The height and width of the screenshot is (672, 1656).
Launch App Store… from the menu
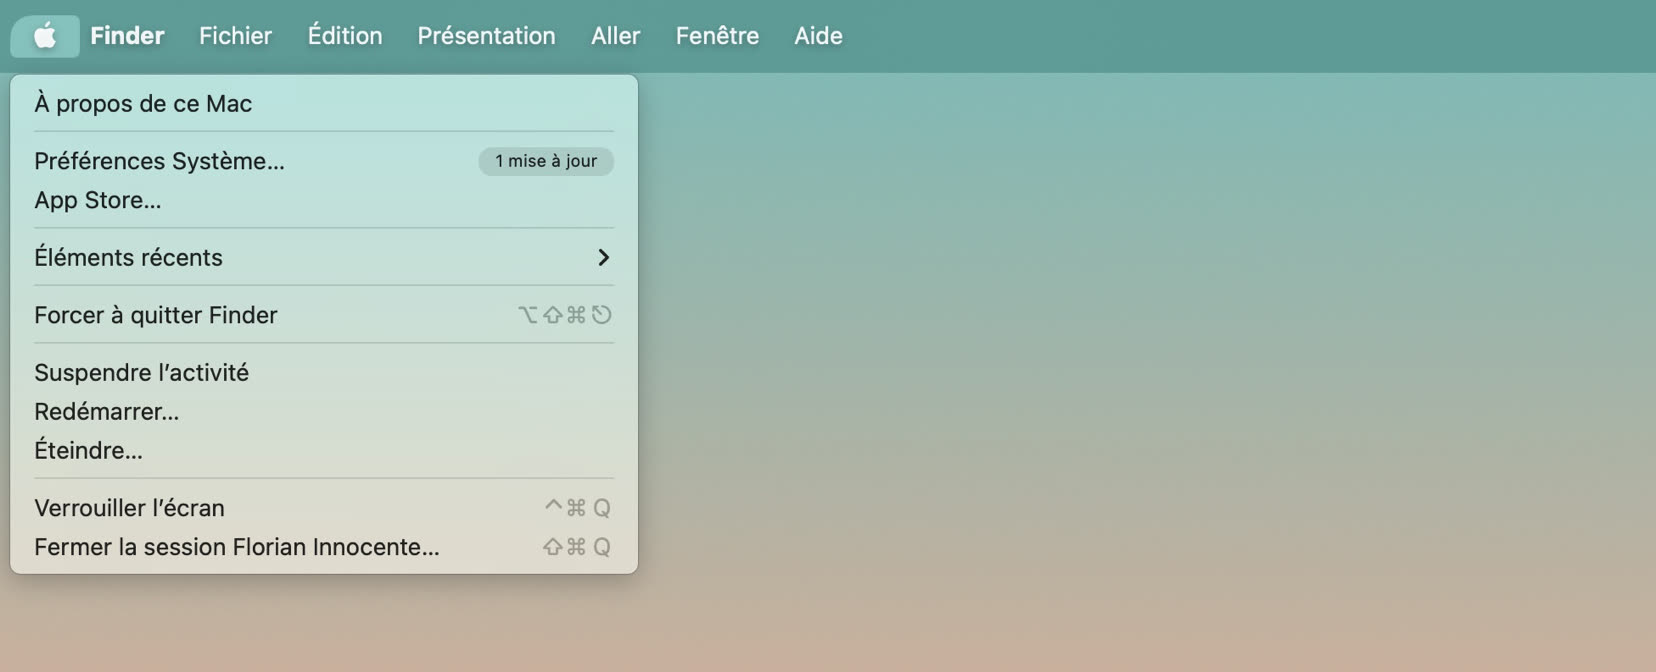click(324, 200)
